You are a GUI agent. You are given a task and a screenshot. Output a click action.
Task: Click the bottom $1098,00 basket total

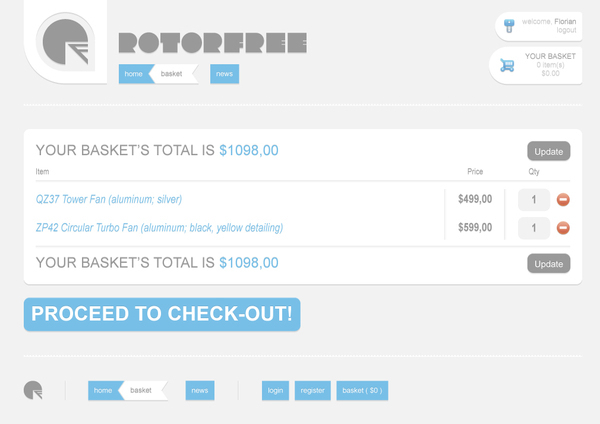(x=249, y=263)
